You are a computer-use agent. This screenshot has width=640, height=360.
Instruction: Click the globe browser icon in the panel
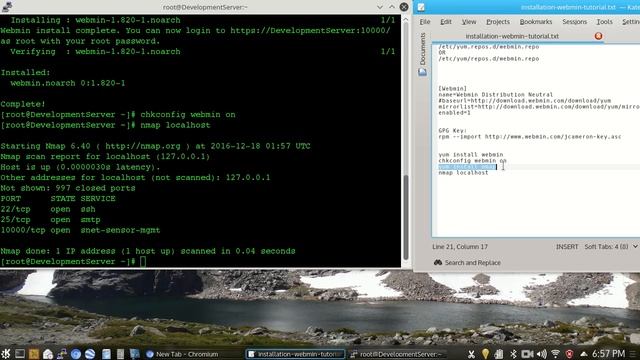point(90,353)
